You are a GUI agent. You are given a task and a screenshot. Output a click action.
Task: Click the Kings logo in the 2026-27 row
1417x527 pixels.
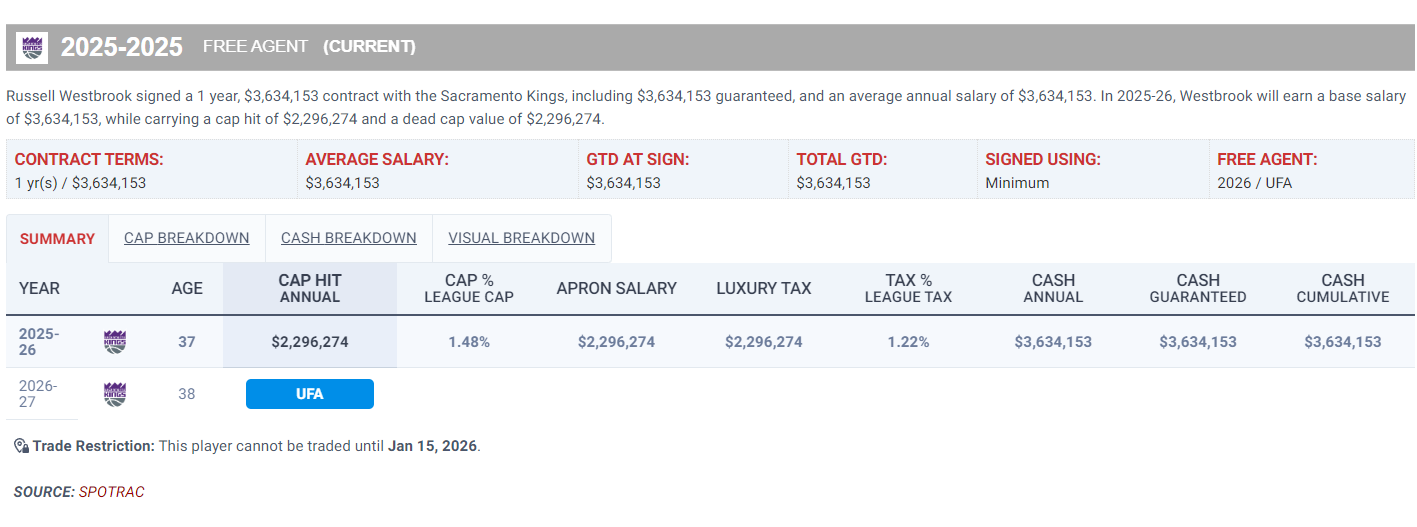(x=115, y=394)
